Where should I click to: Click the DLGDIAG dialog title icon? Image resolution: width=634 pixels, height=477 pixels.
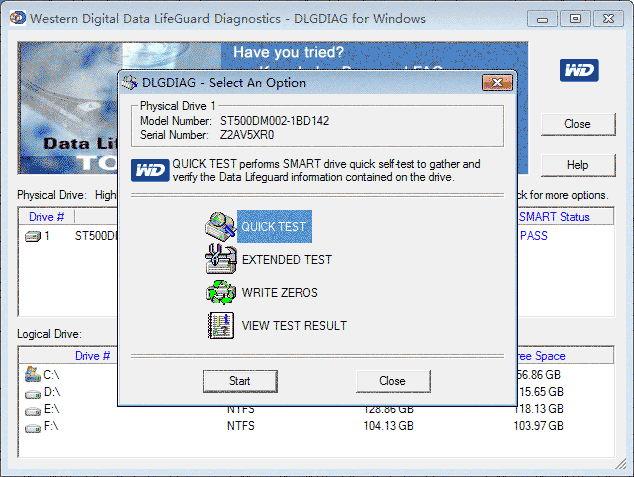click(130, 82)
